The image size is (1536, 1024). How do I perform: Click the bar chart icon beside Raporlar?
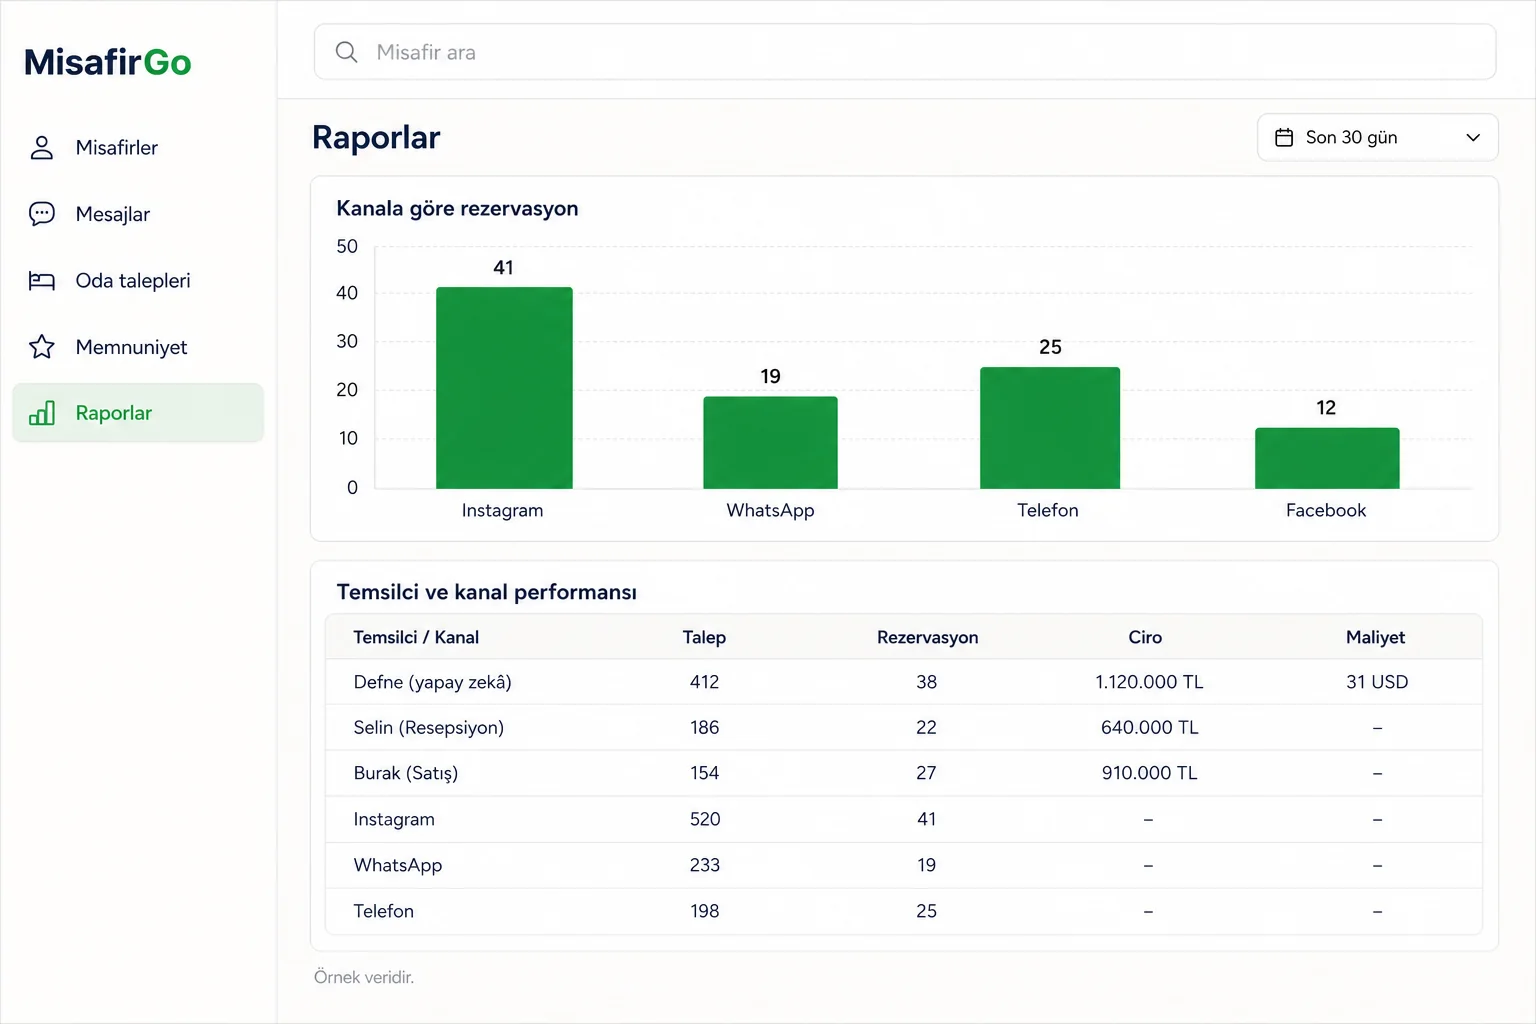click(x=42, y=413)
